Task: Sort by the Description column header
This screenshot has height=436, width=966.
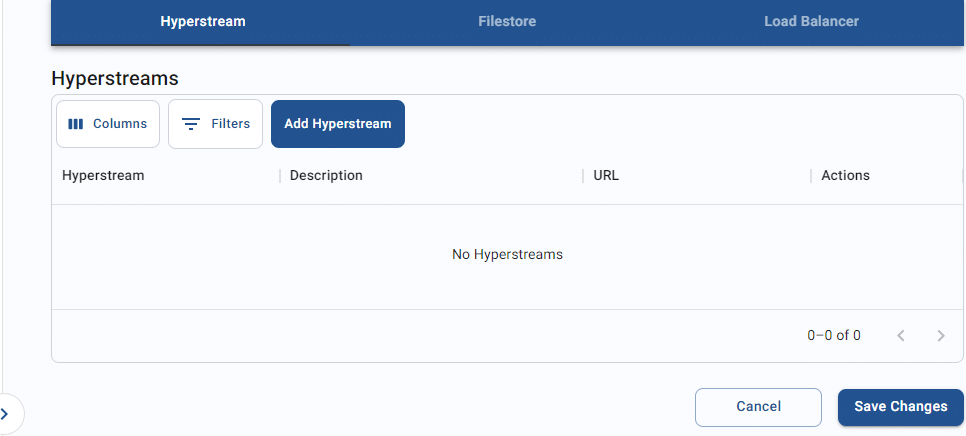Action: [326, 176]
